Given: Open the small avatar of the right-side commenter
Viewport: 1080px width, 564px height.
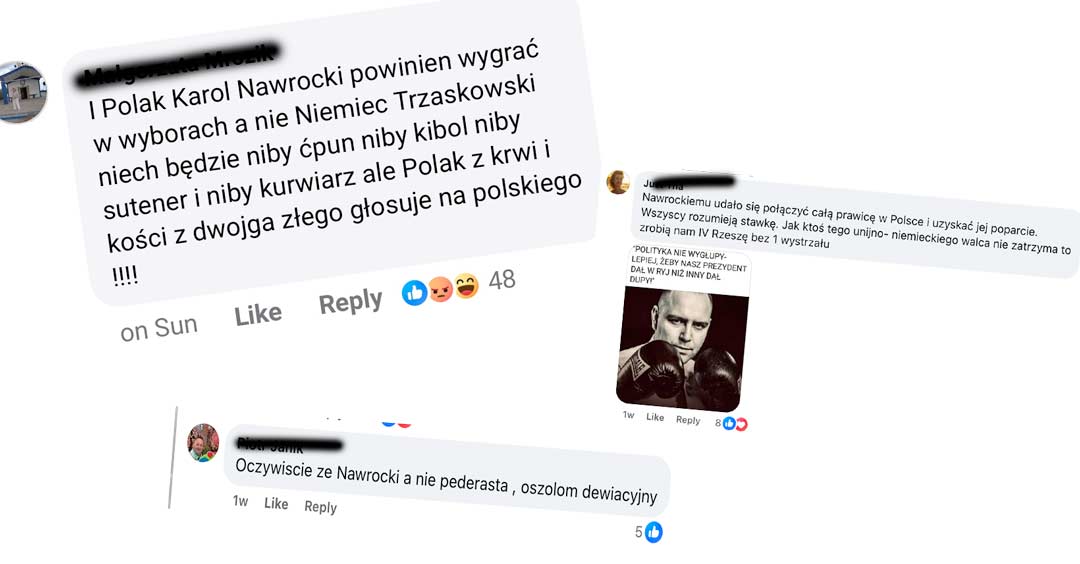Looking at the screenshot, I should (618, 182).
